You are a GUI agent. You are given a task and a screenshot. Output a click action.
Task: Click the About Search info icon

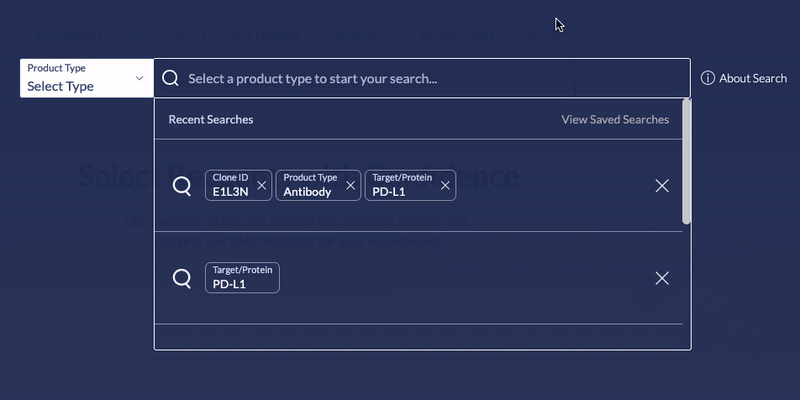click(708, 78)
